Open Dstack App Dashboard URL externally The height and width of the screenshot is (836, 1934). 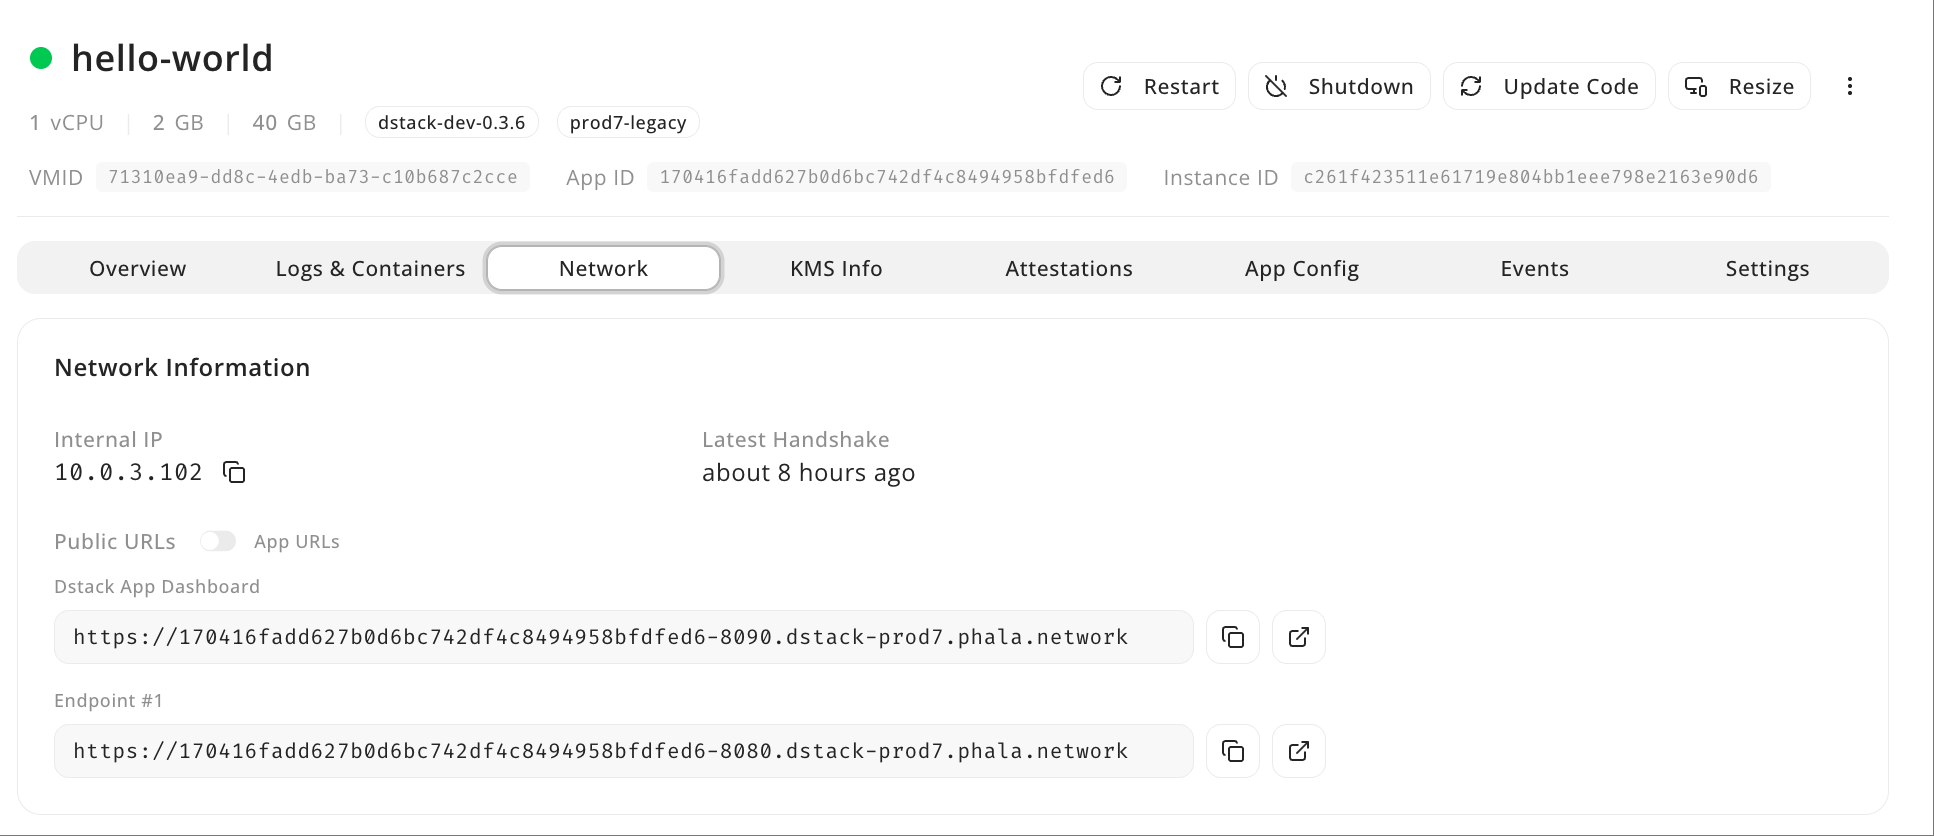[x=1299, y=637]
